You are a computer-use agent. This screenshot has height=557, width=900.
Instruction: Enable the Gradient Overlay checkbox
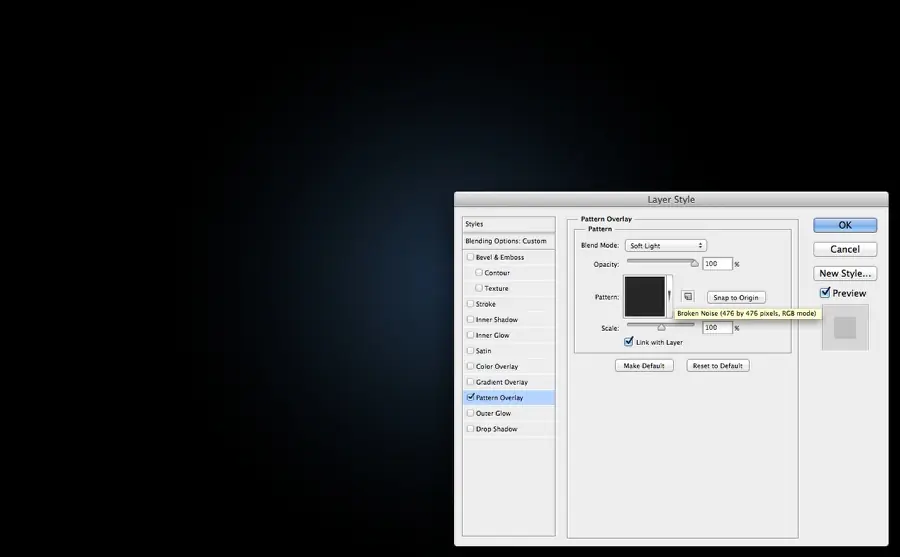point(471,382)
